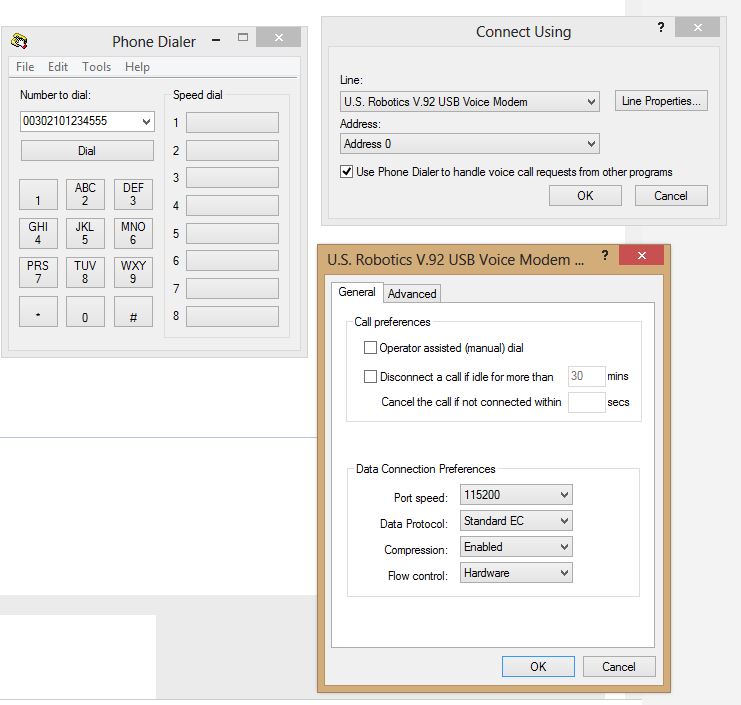The height and width of the screenshot is (705, 741).
Task: Click speed dial slot 3
Action: (232, 178)
